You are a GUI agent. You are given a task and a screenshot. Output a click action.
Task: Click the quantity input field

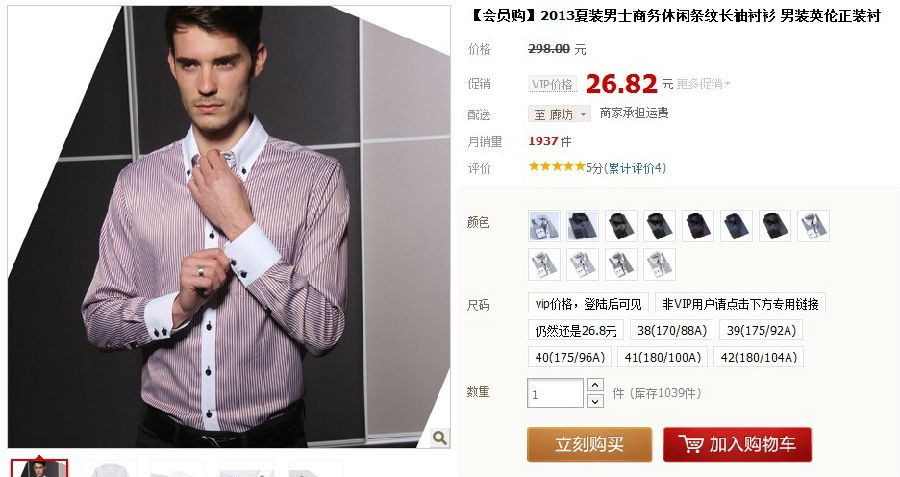[555, 394]
